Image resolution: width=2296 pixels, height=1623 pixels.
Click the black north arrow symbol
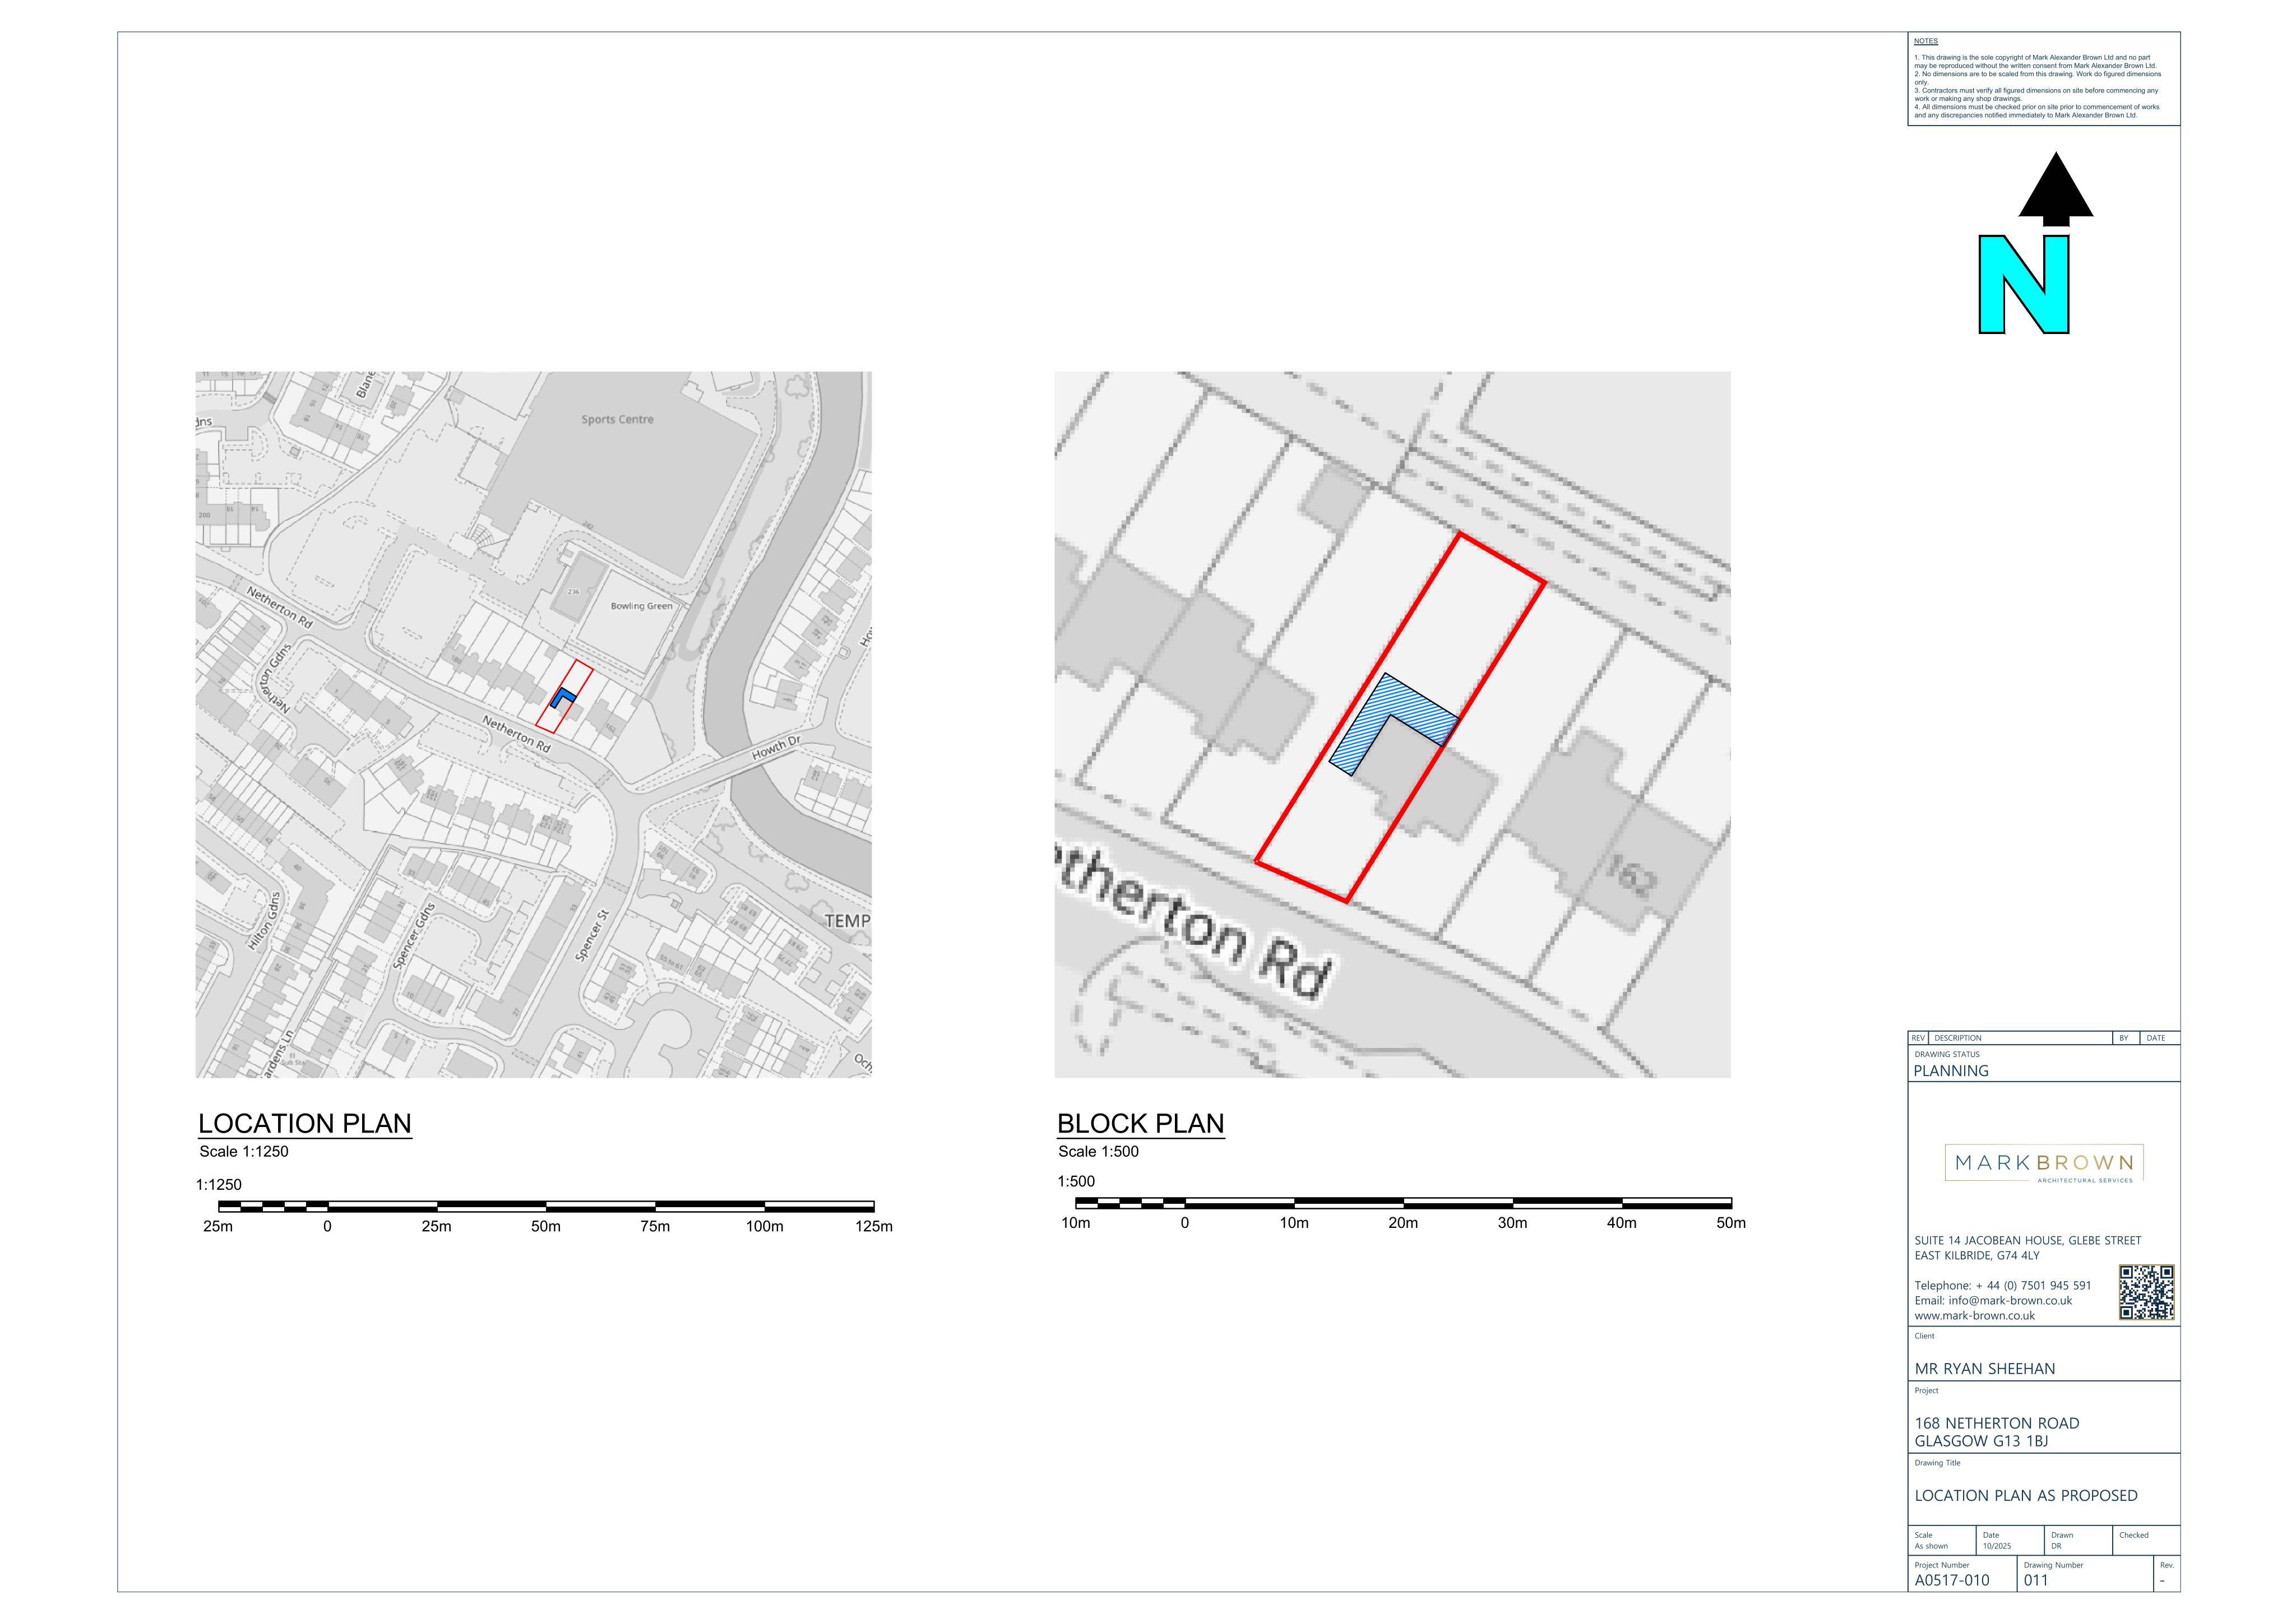[2055, 188]
